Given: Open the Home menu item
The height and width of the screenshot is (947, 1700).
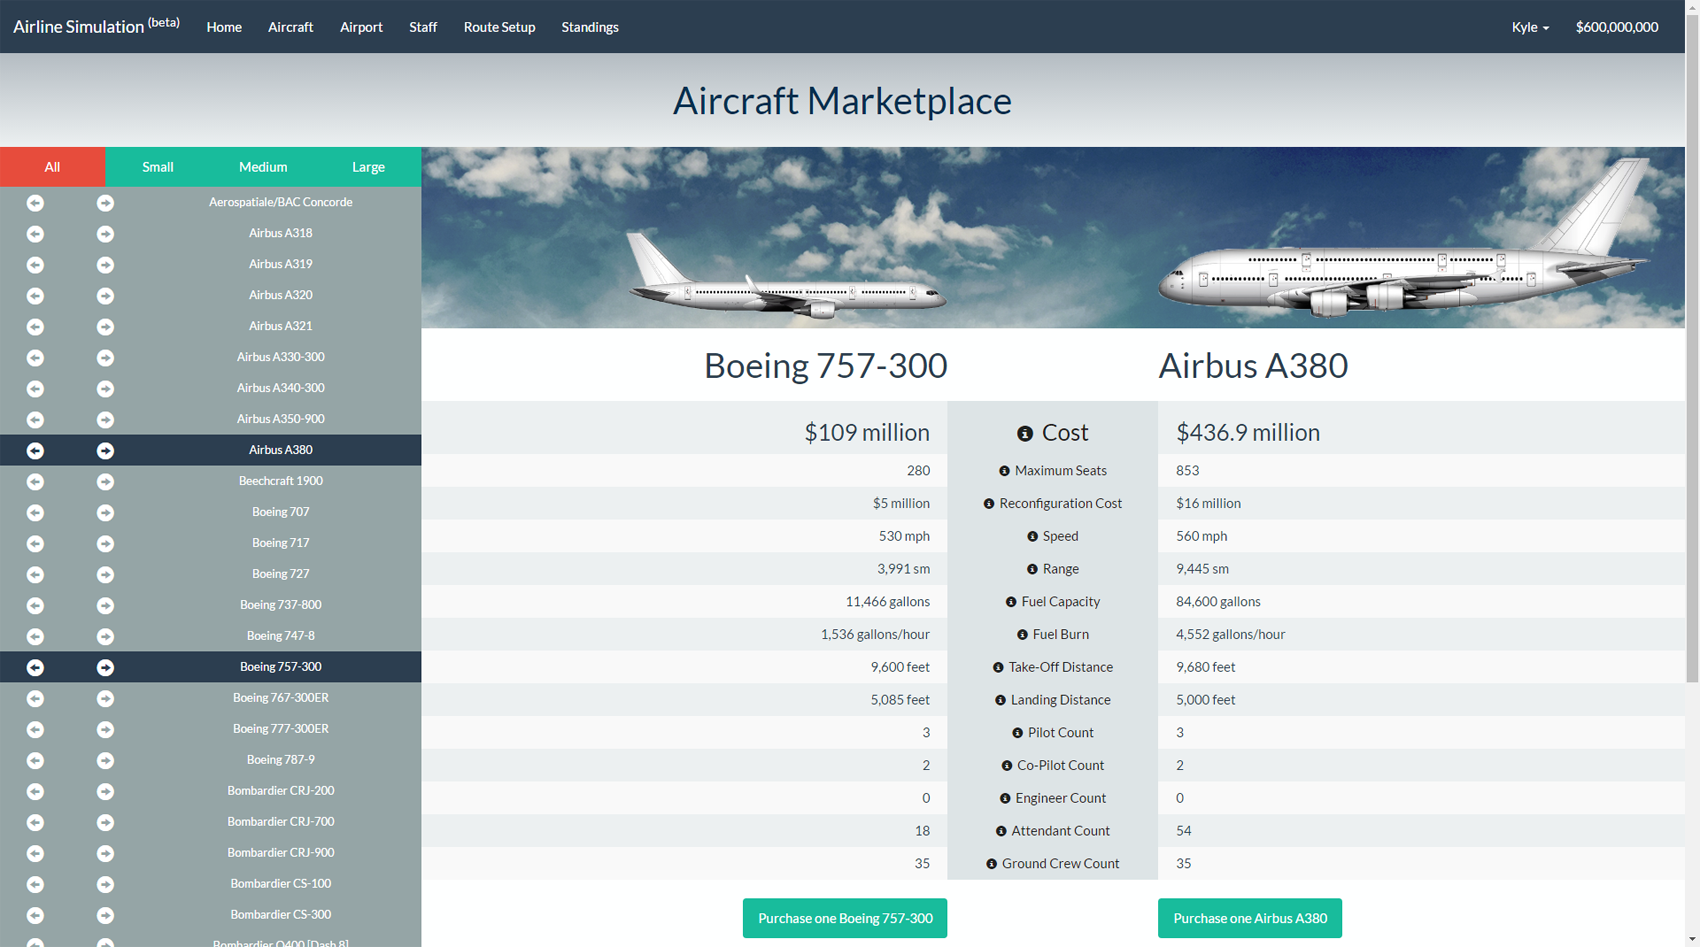Looking at the screenshot, I should point(224,27).
